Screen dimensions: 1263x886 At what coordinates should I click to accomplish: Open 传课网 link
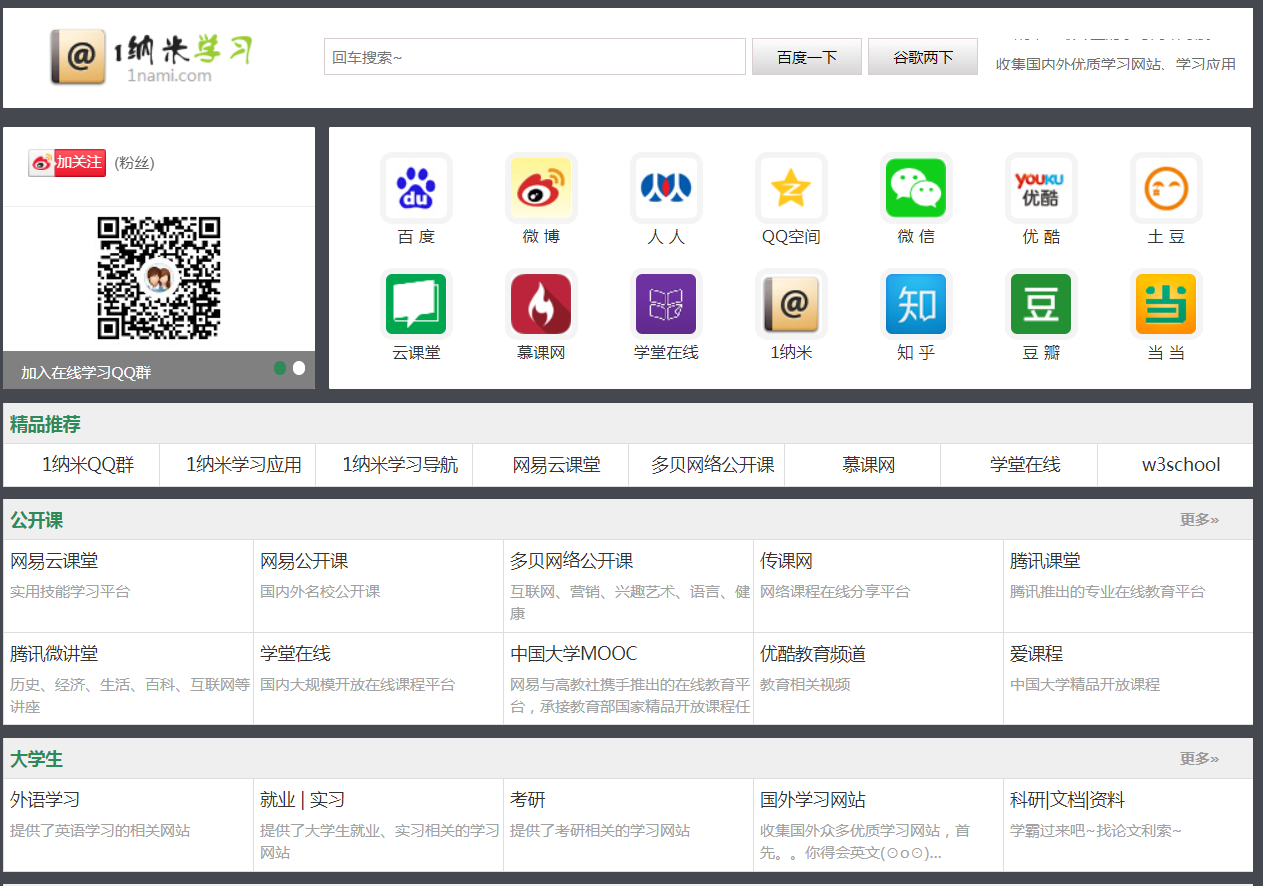tap(786, 561)
